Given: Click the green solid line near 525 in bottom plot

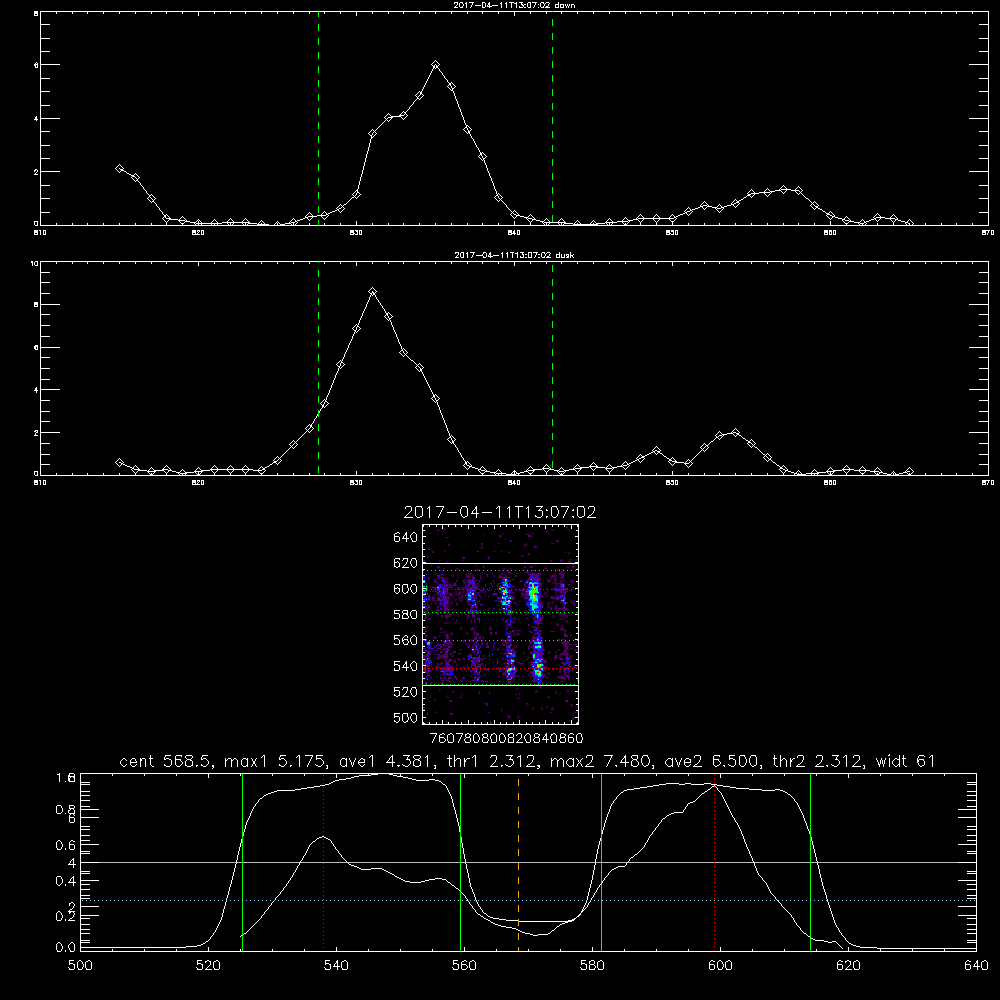Looking at the screenshot, I should click(x=242, y=862).
